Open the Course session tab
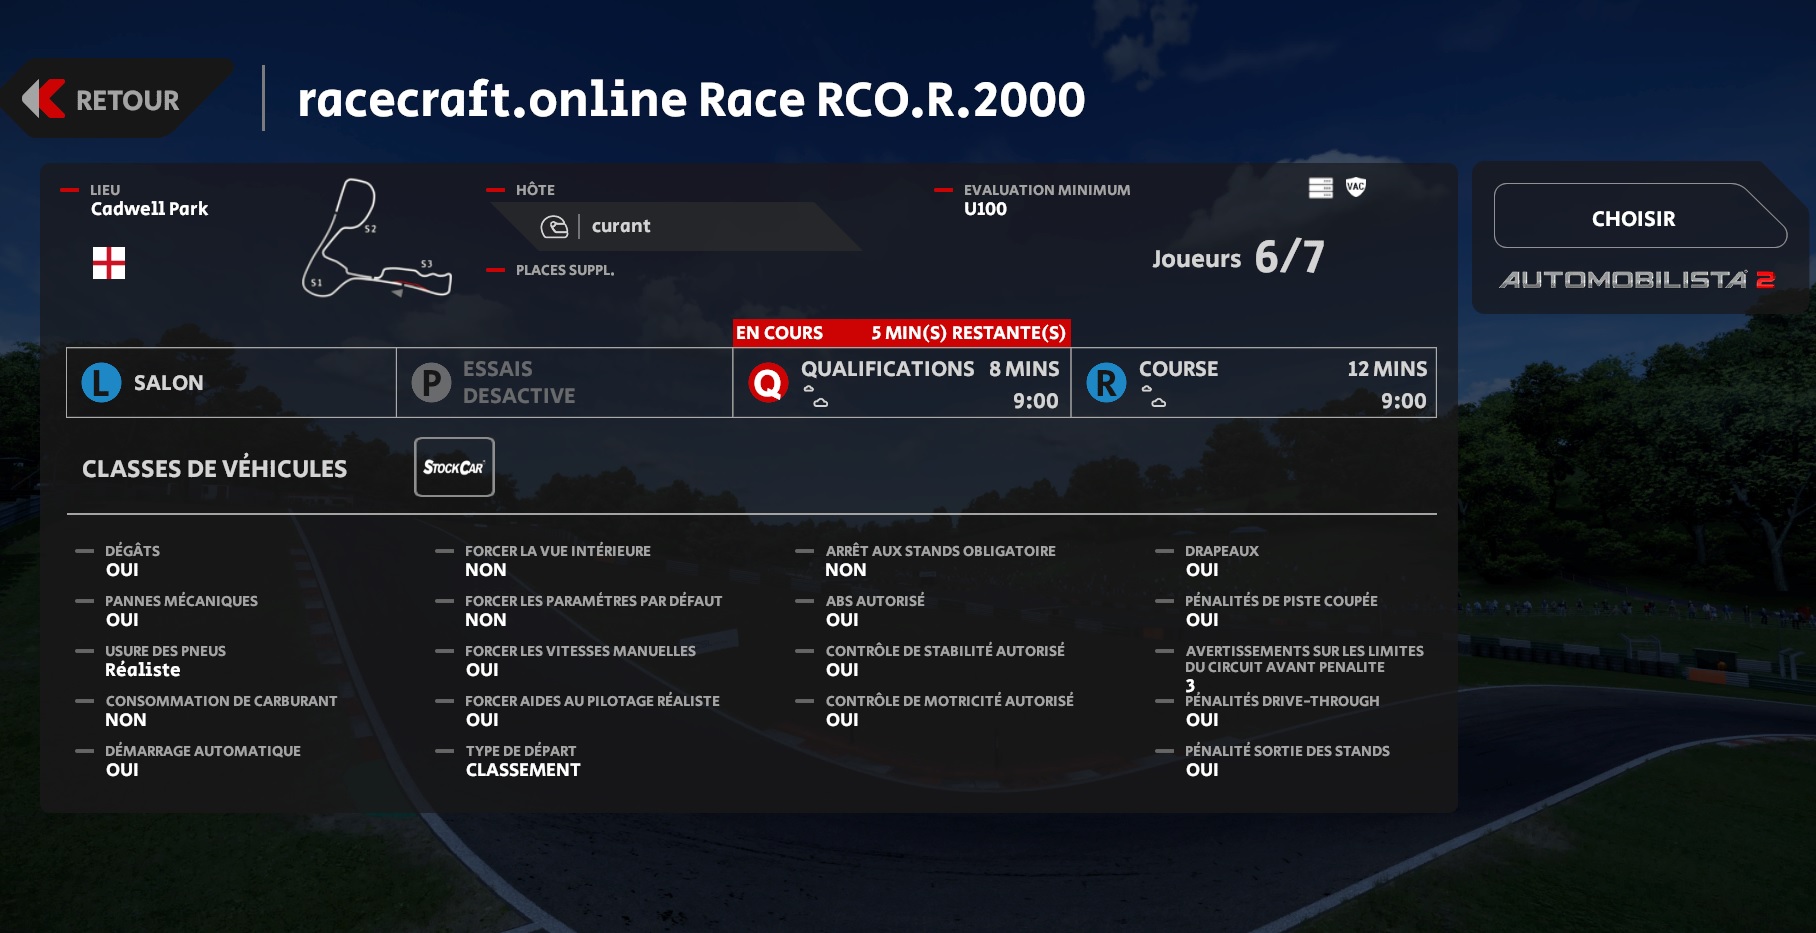The width and height of the screenshot is (1816, 933). pyautogui.click(x=1253, y=382)
